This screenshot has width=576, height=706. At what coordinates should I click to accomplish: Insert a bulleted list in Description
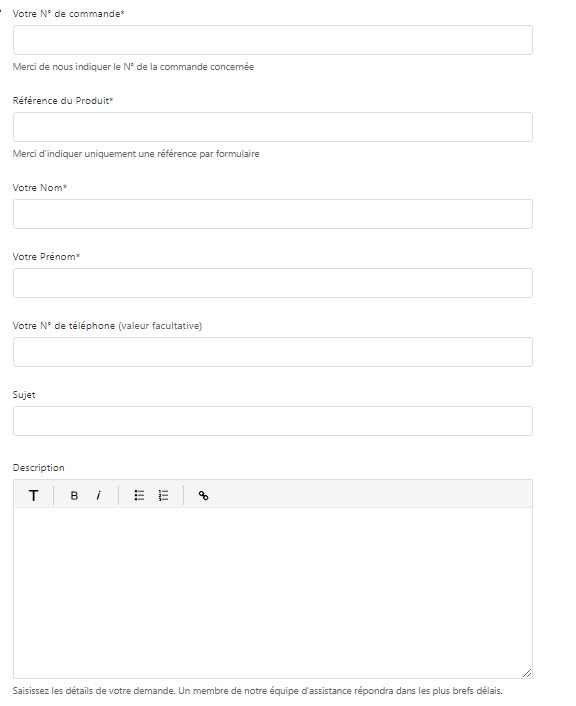139,496
